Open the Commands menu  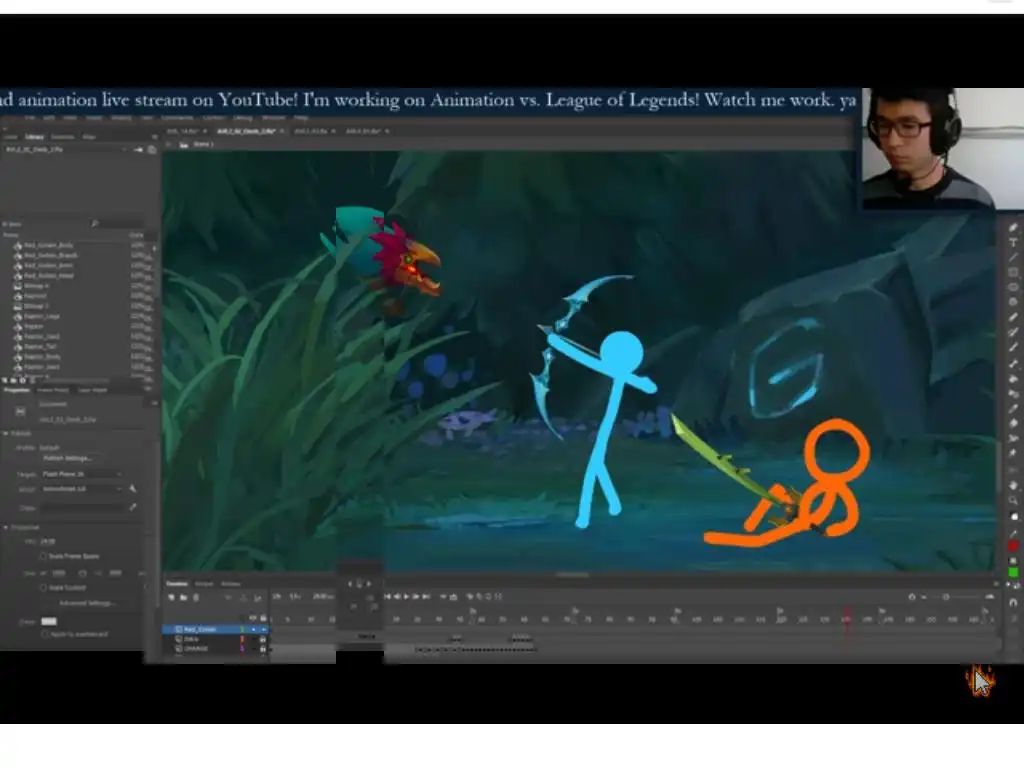tap(177, 118)
